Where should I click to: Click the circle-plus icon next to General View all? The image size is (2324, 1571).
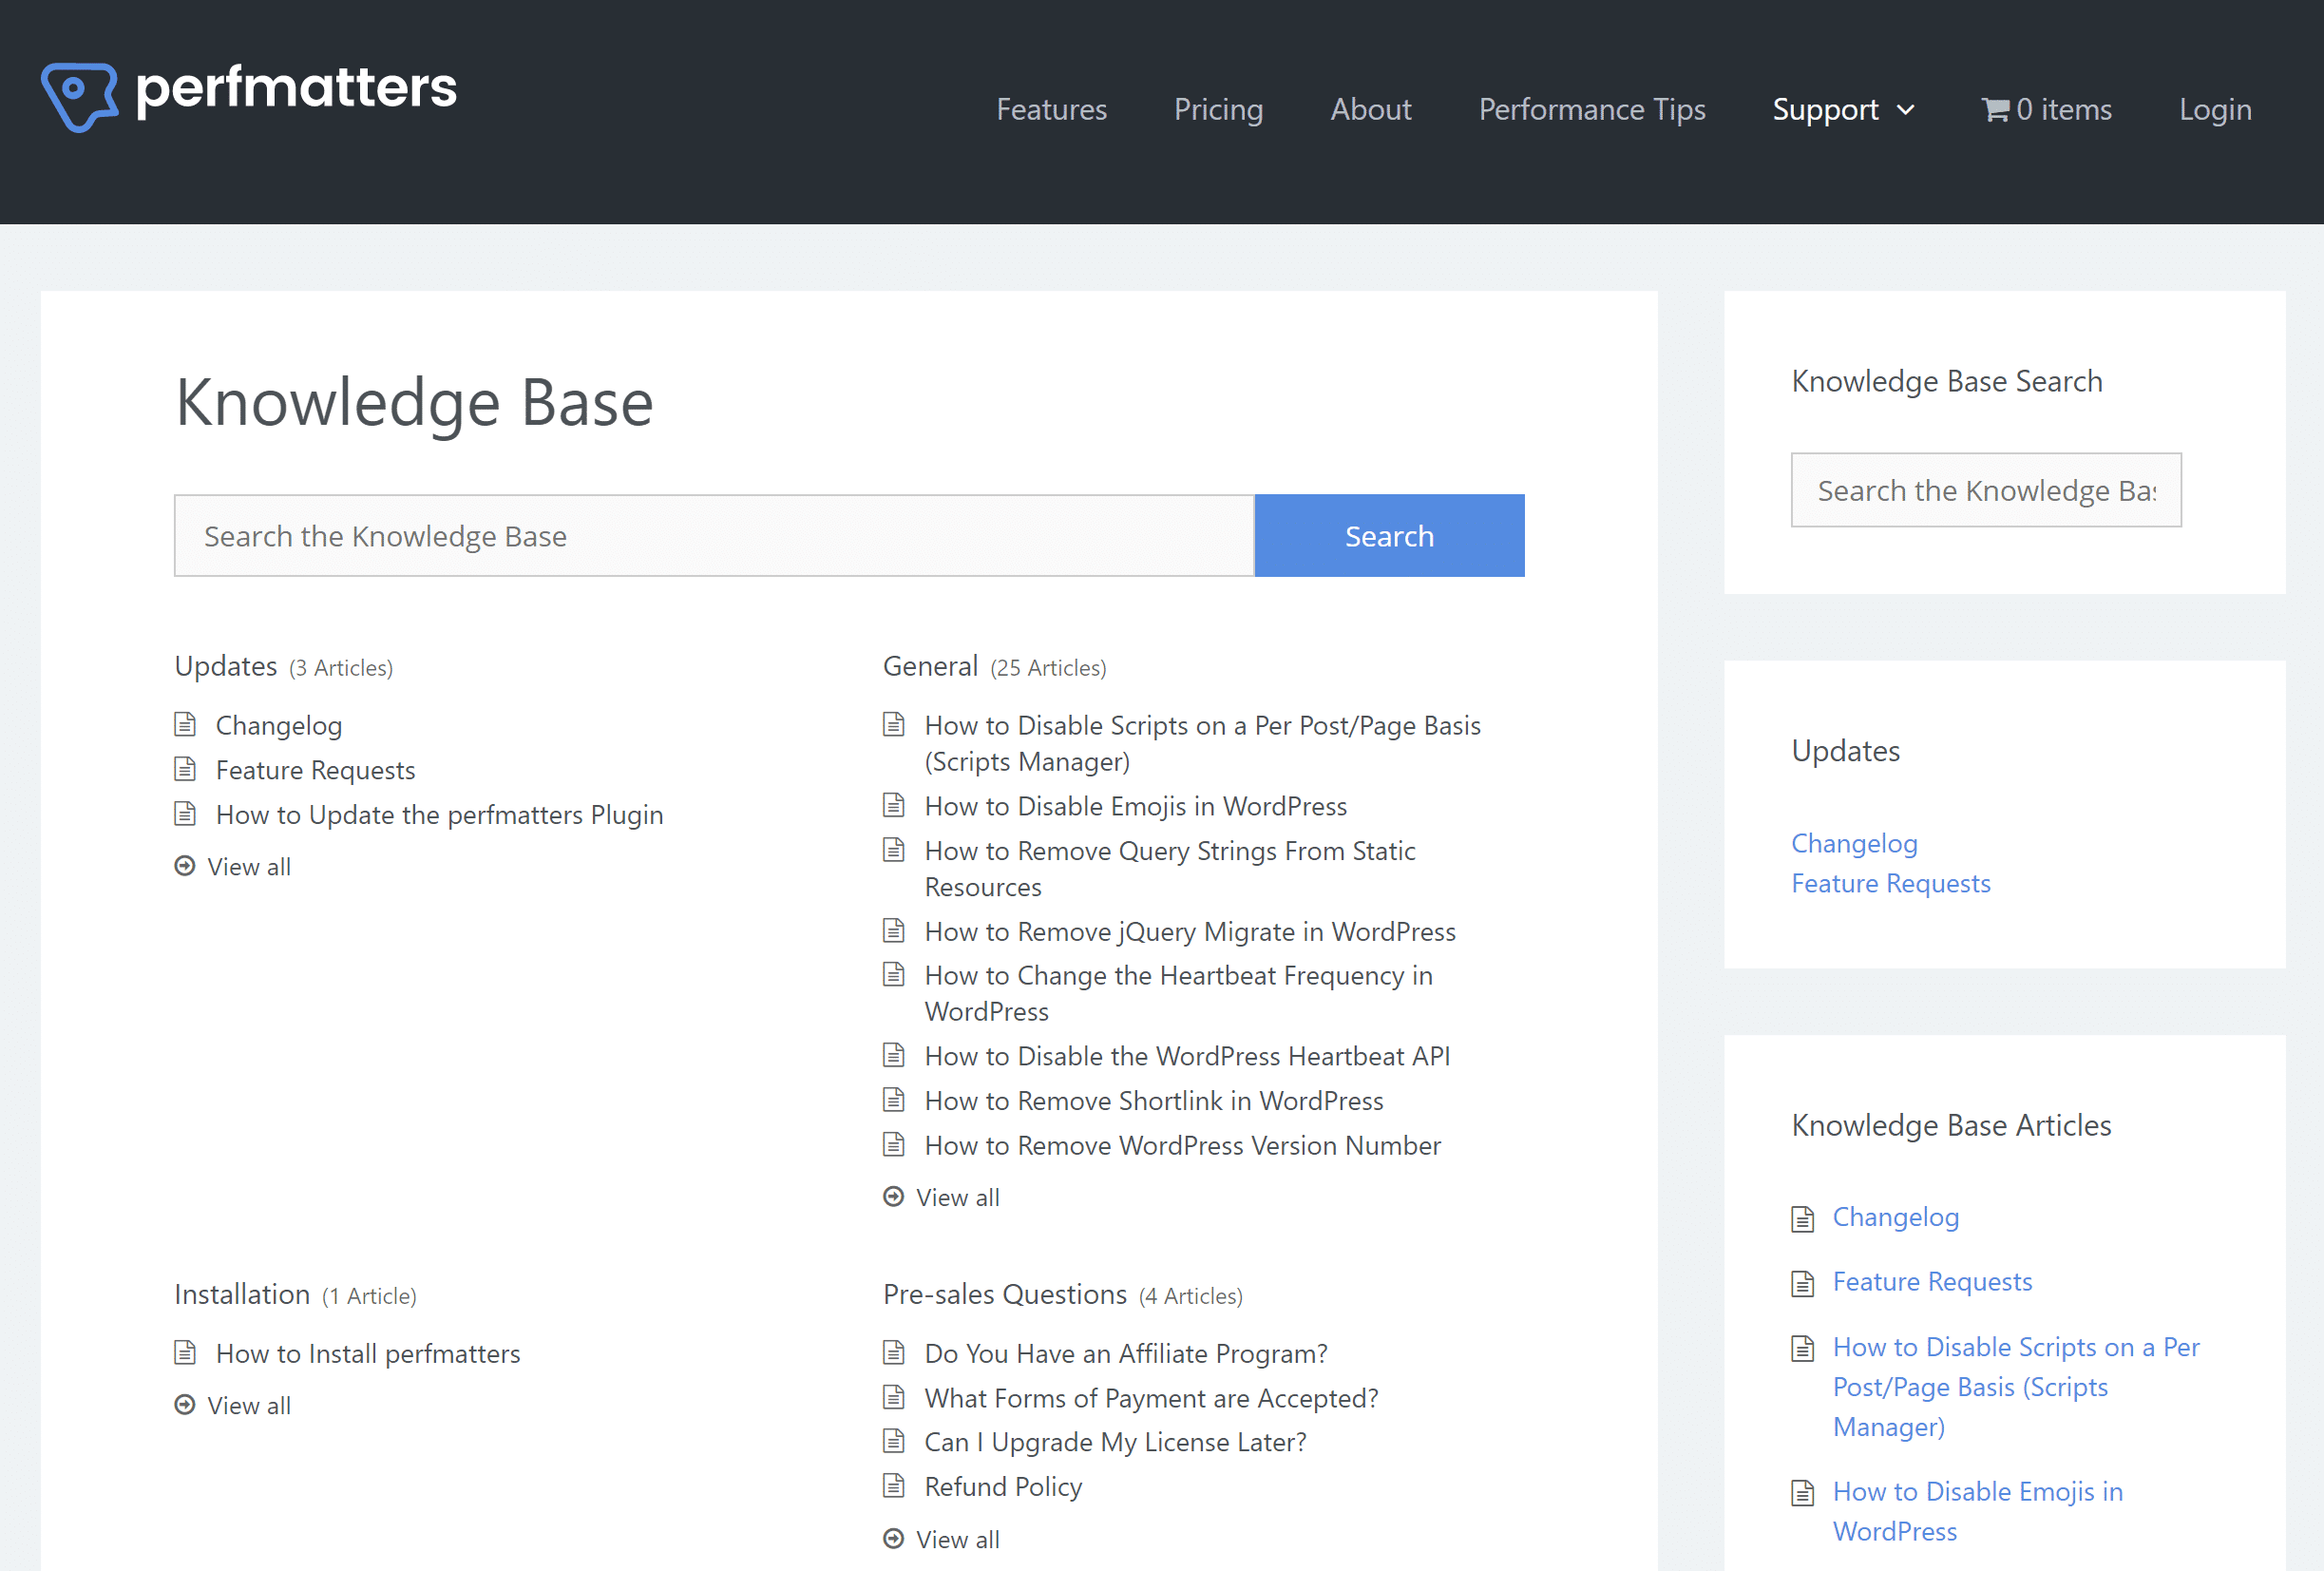click(896, 1196)
